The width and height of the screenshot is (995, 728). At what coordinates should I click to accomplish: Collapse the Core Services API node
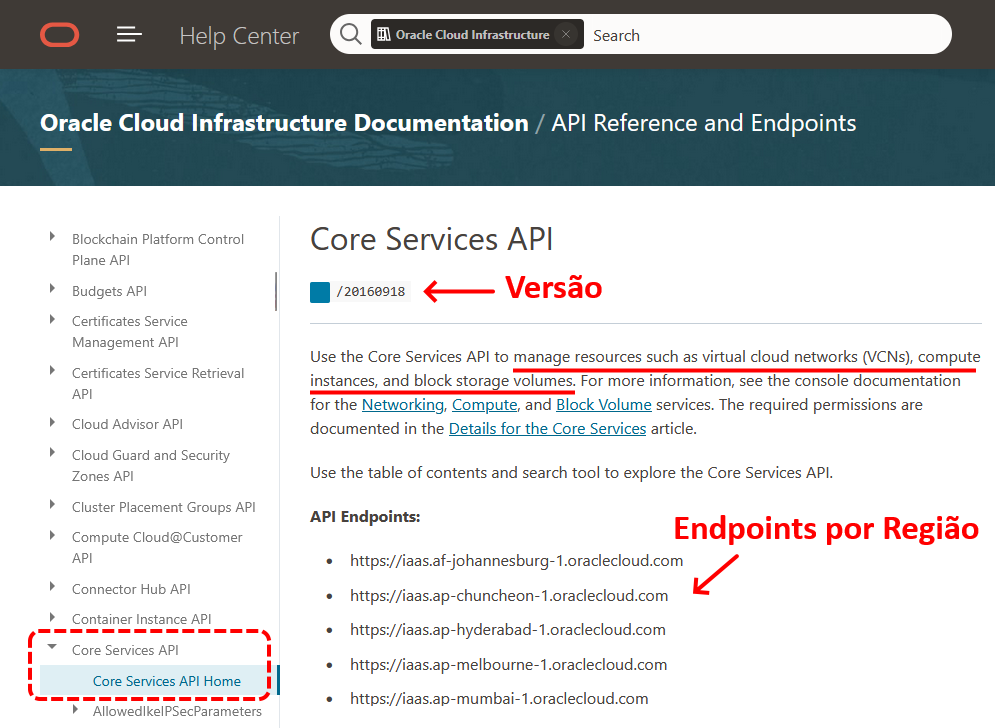tap(52, 648)
